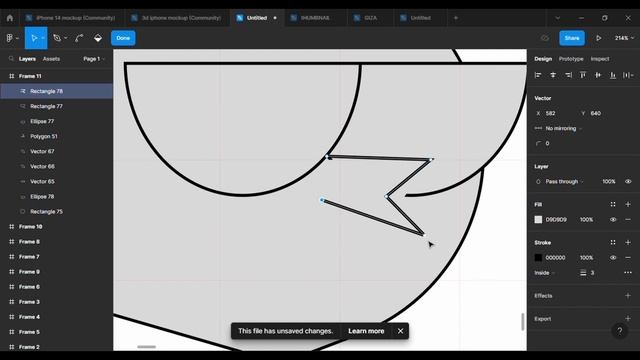Align left icon in Design panel
640x360 pixels.
point(538,75)
